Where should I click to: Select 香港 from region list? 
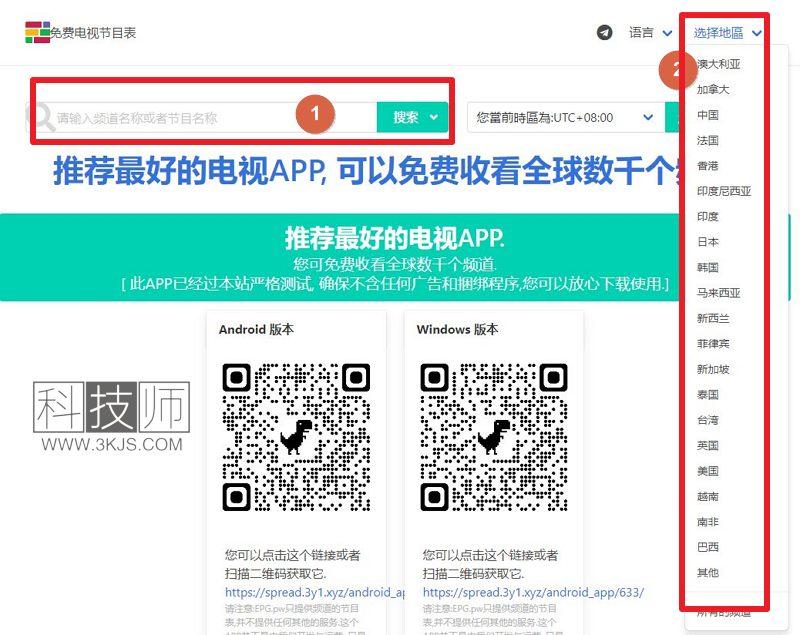tap(708, 166)
